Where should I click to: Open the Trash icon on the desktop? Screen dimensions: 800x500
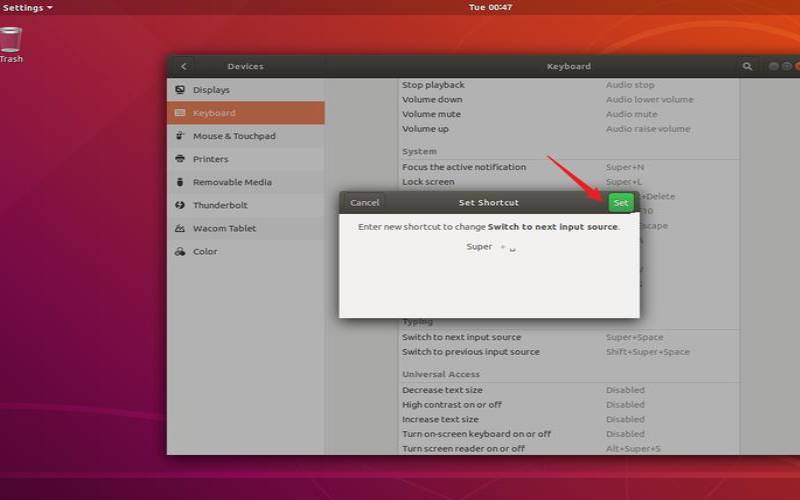click(11, 40)
